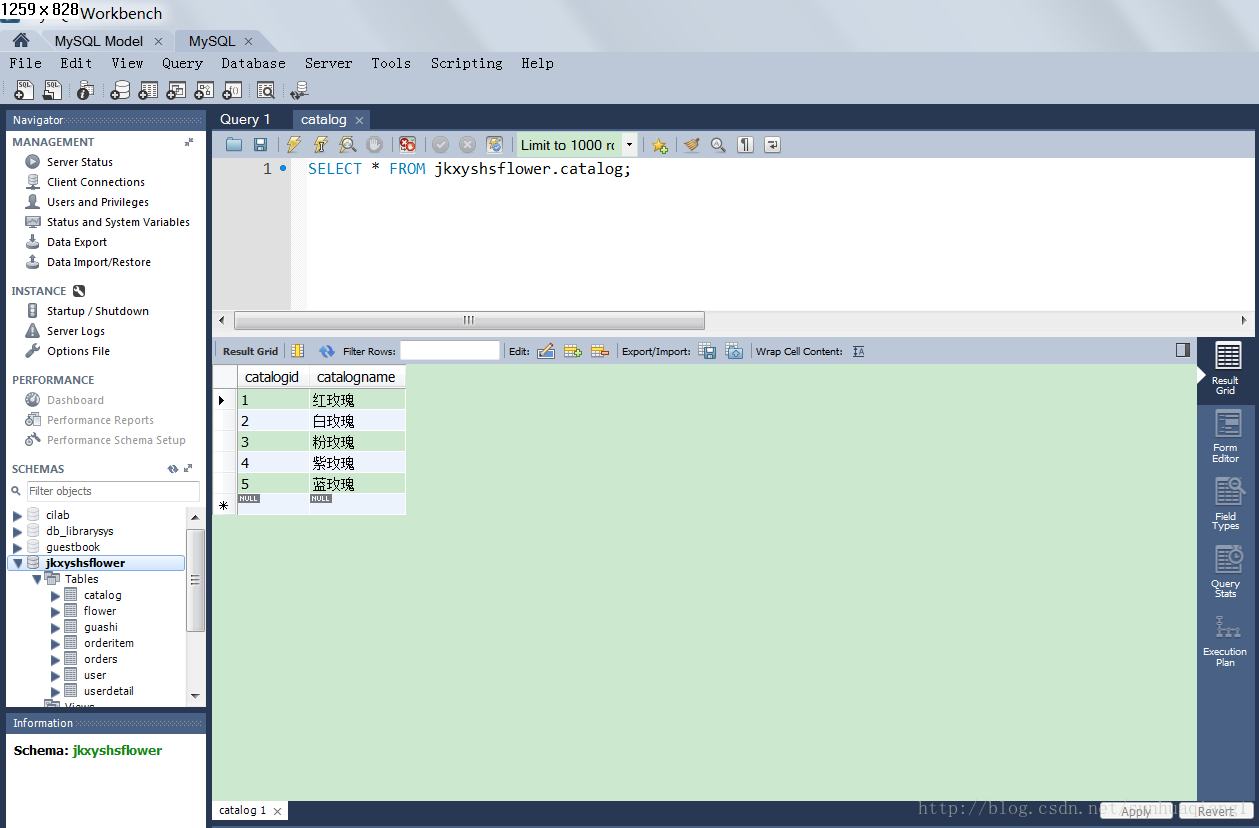Image resolution: width=1259 pixels, height=828 pixels.
Task: Expand the db_librarysys schema
Action: (17, 532)
